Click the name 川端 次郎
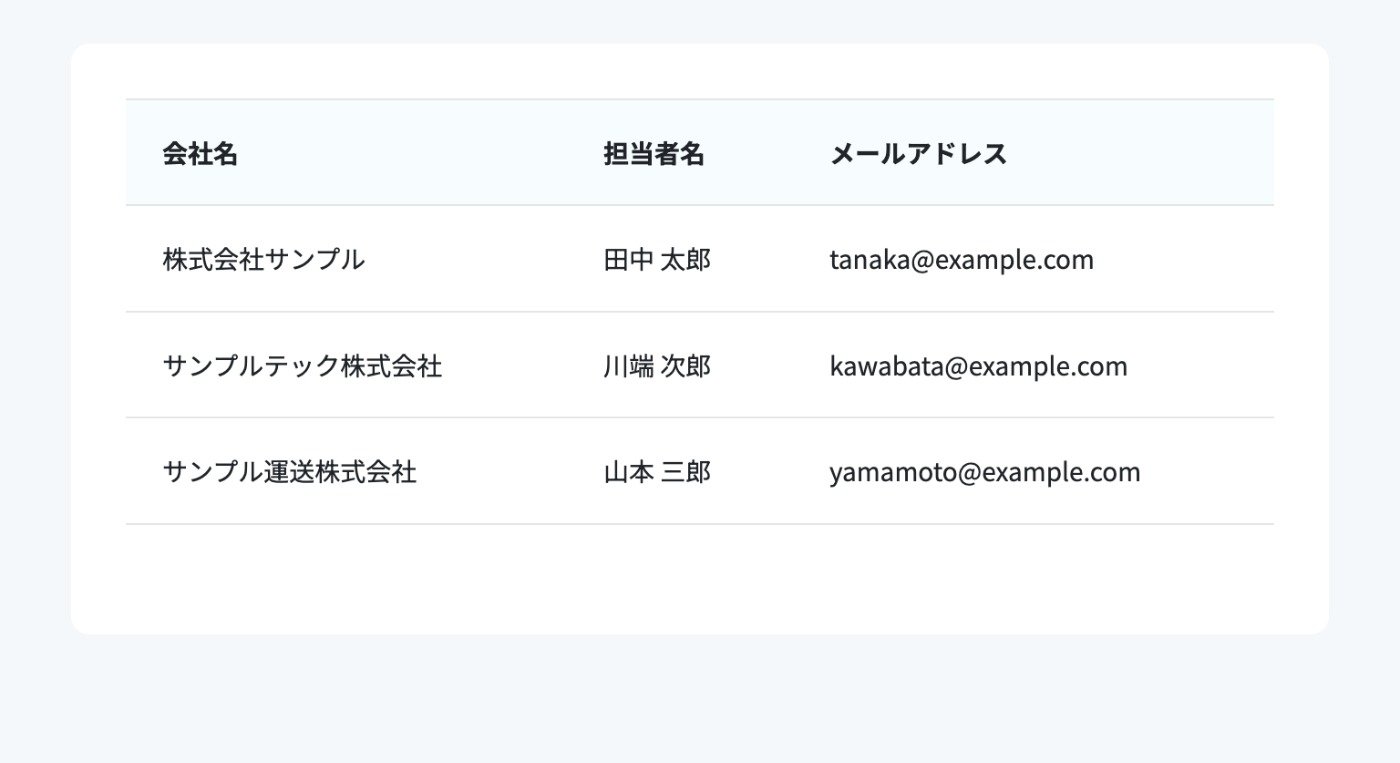Image resolution: width=1400 pixels, height=763 pixels. (x=657, y=366)
